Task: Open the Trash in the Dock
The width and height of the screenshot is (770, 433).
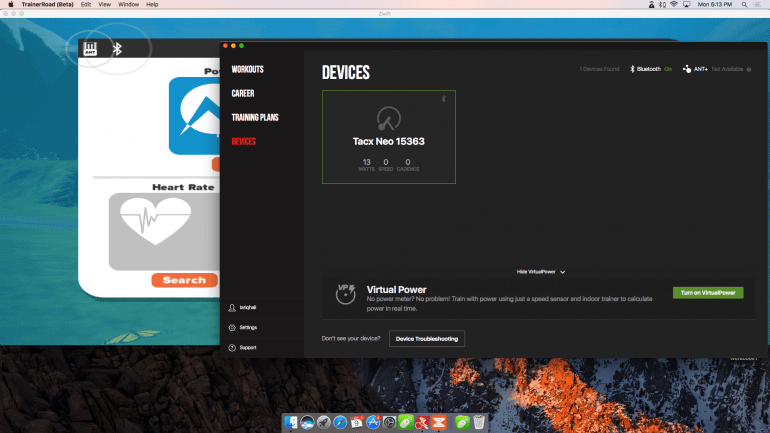Action: coord(479,422)
